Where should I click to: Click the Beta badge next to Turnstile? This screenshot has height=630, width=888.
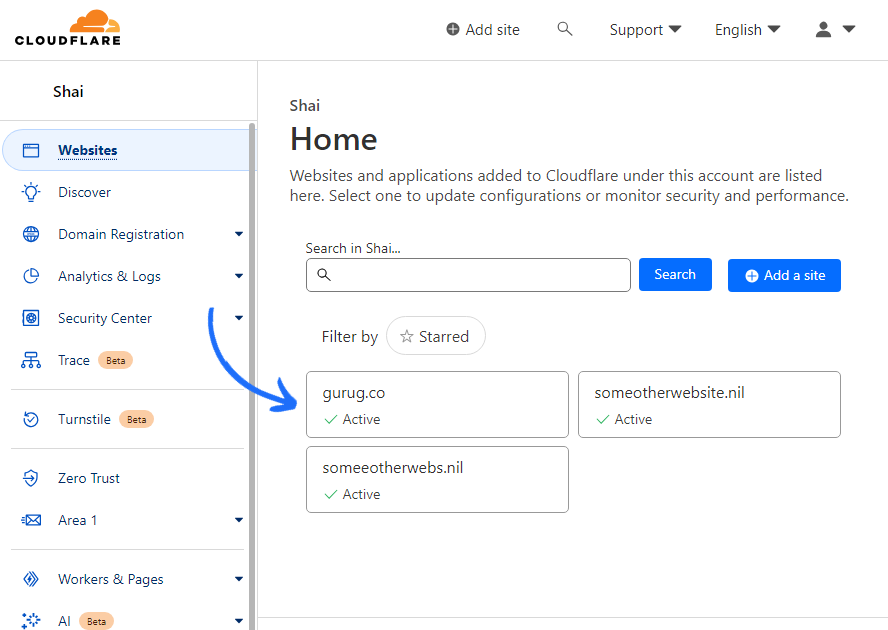(x=136, y=419)
